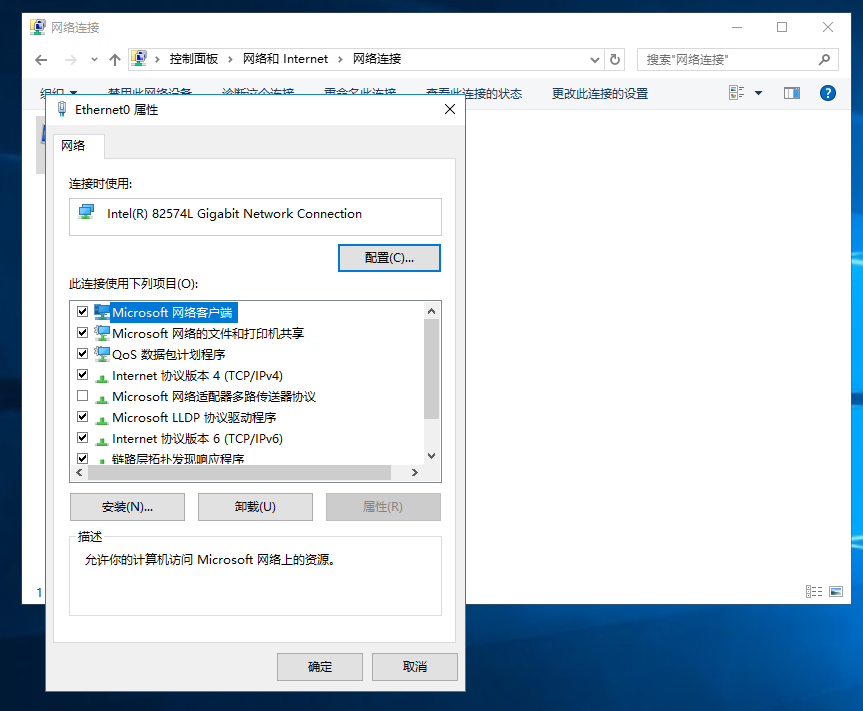The image size is (863, 711).
Task: Toggle the preview pane icon
Action: click(x=792, y=93)
